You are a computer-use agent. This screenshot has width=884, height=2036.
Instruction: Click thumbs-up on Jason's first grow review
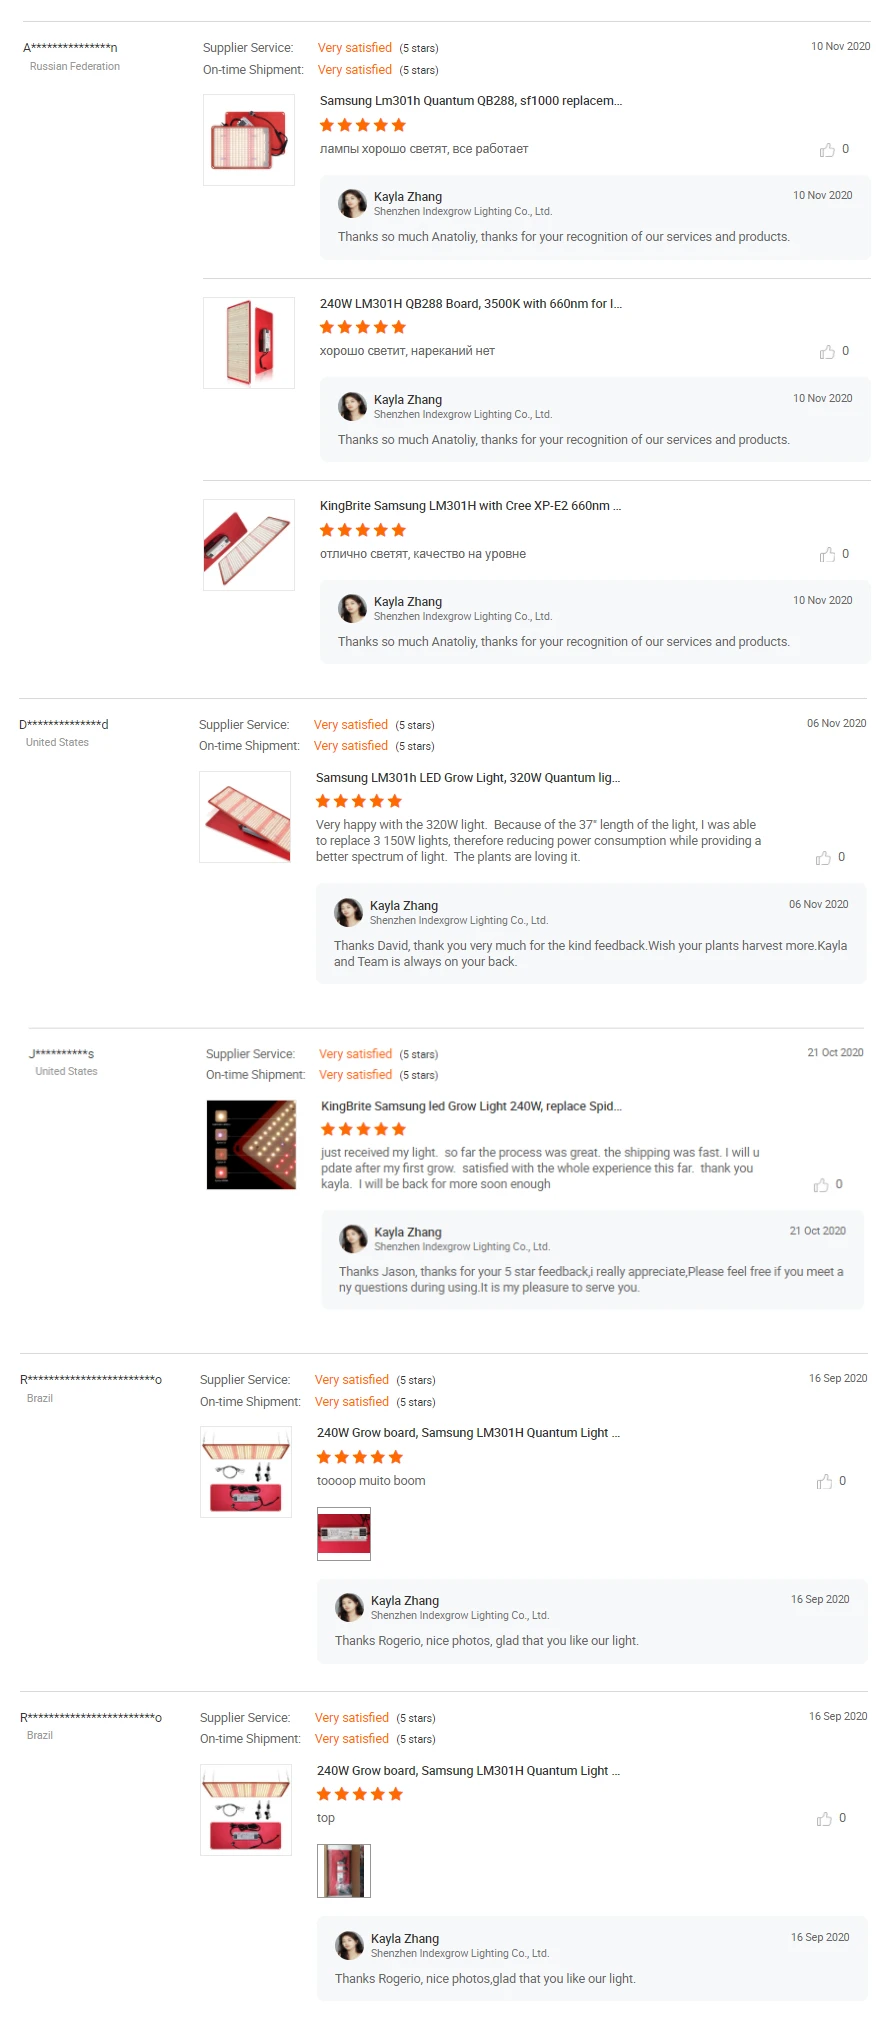coord(821,1185)
